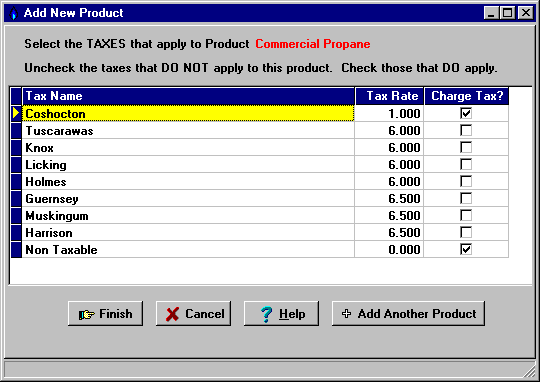Click the red X icon on Cancel
The image size is (540, 382).
click(172, 314)
